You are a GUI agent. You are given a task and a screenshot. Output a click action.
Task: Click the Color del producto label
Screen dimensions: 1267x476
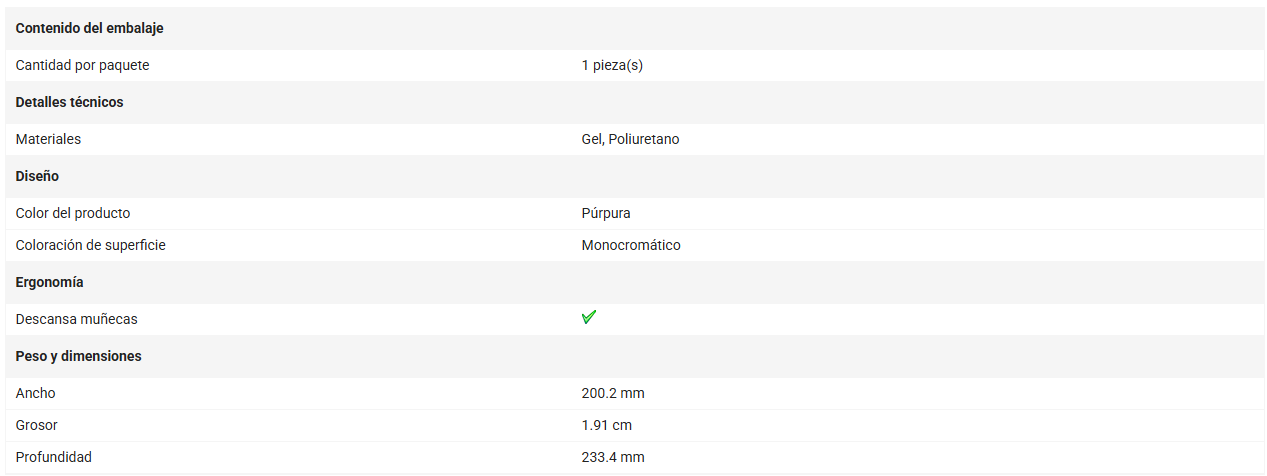point(73,213)
